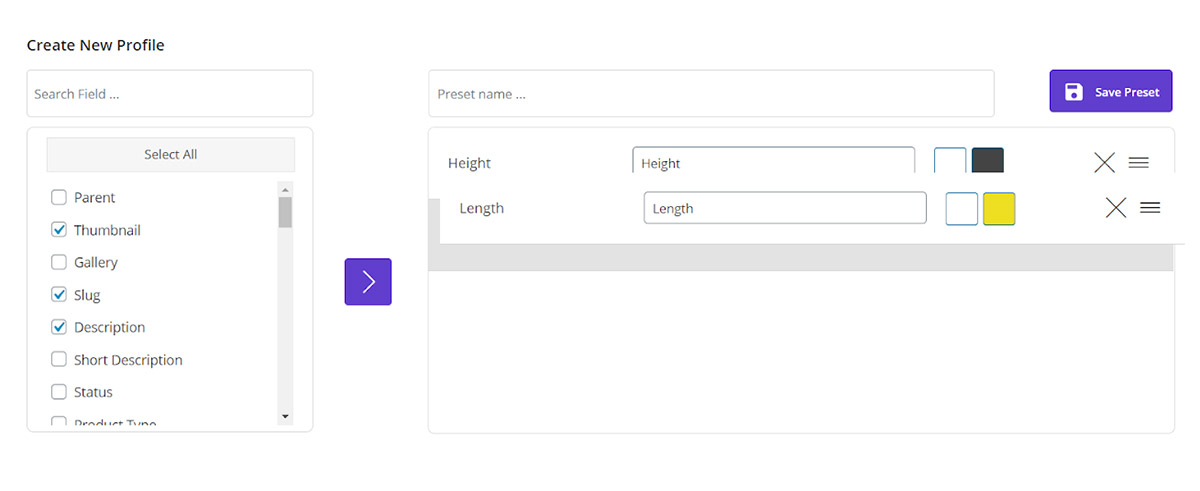Image resolution: width=1200 pixels, height=491 pixels.
Task: Click the Select All button
Action: [170, 155]
